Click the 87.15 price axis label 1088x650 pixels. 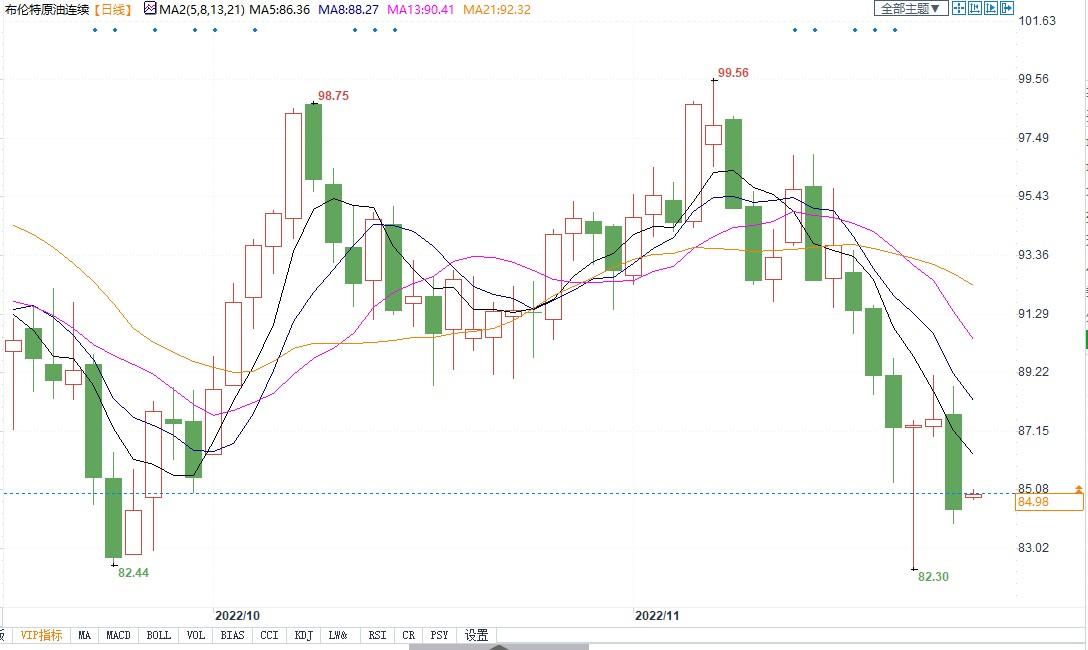(1033, 431)
